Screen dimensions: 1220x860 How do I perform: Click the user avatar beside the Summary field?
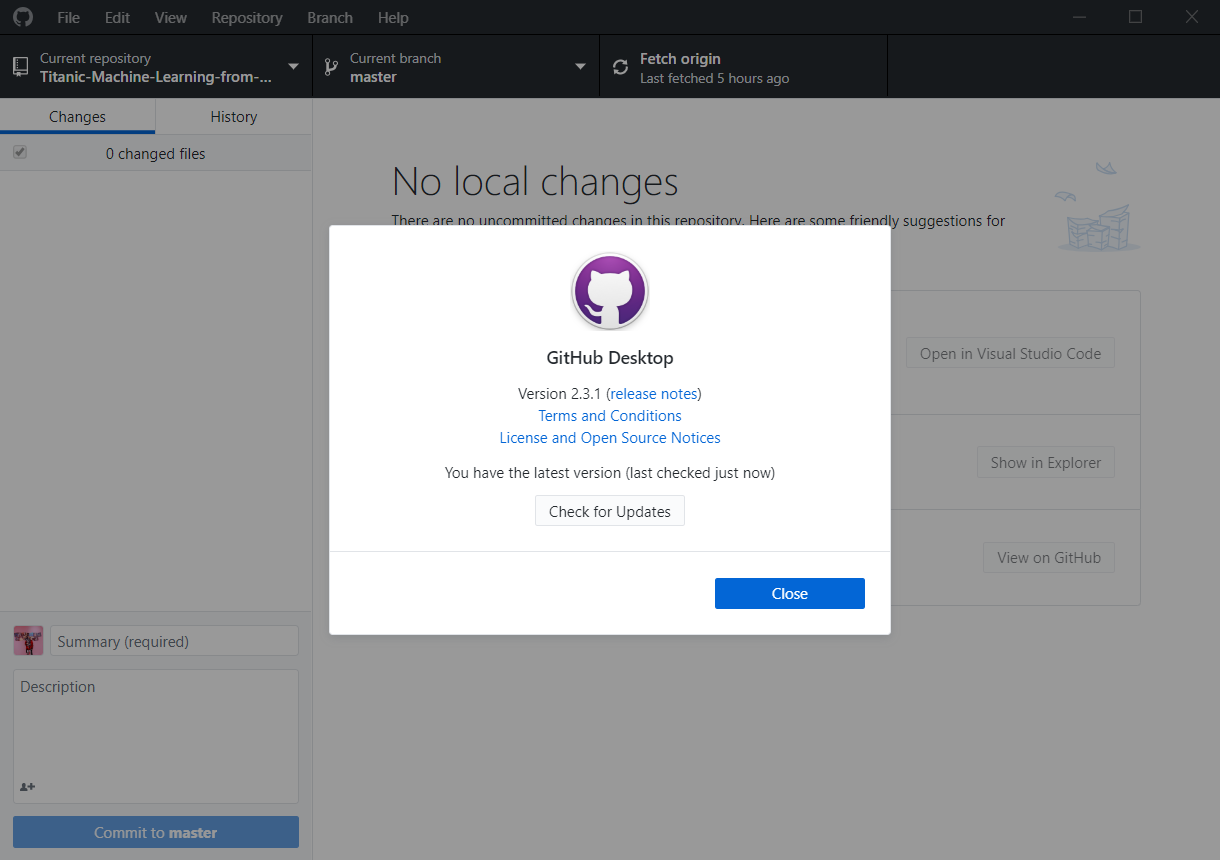point(28,640)
